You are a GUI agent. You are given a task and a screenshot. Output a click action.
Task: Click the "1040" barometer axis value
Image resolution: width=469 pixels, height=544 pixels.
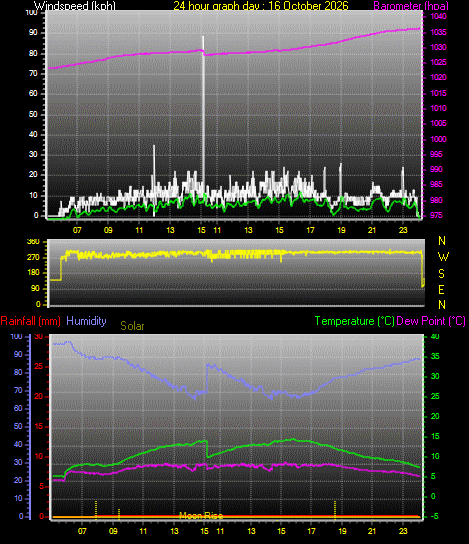click(x=438, y=16)
